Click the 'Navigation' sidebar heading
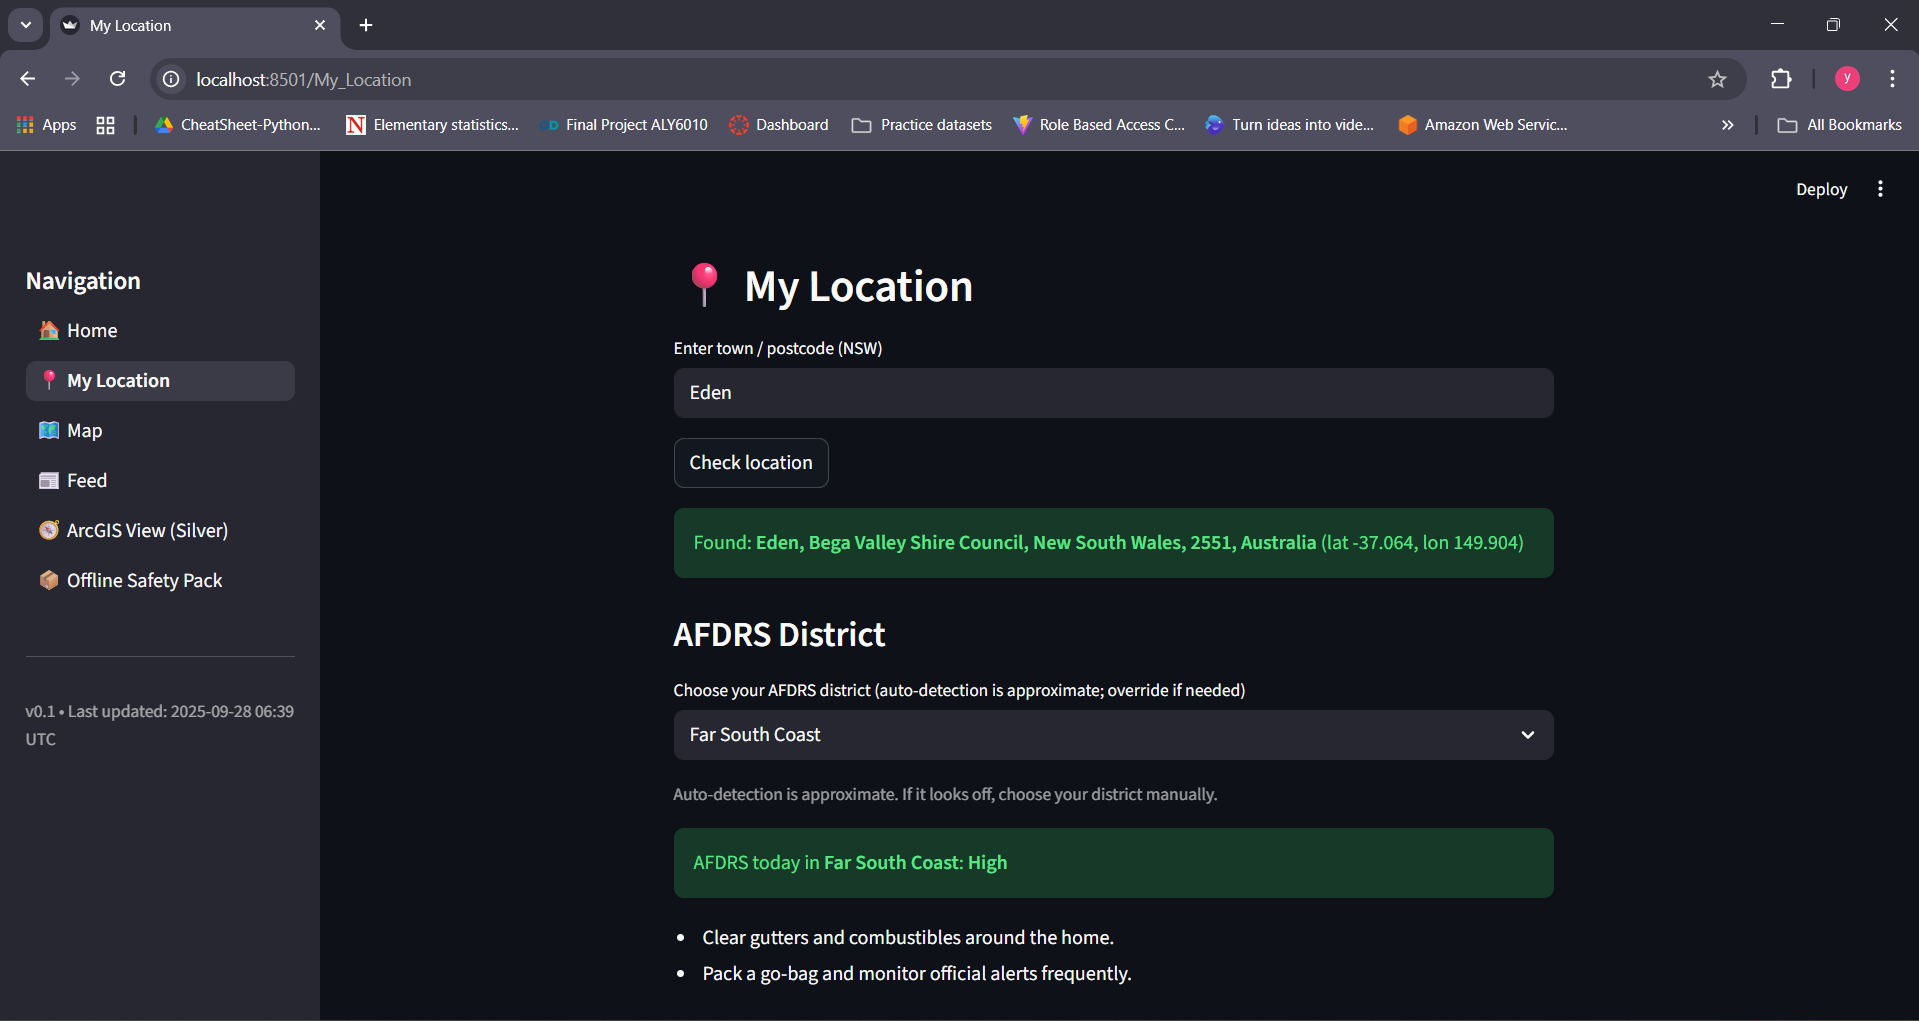 (83, 281)
